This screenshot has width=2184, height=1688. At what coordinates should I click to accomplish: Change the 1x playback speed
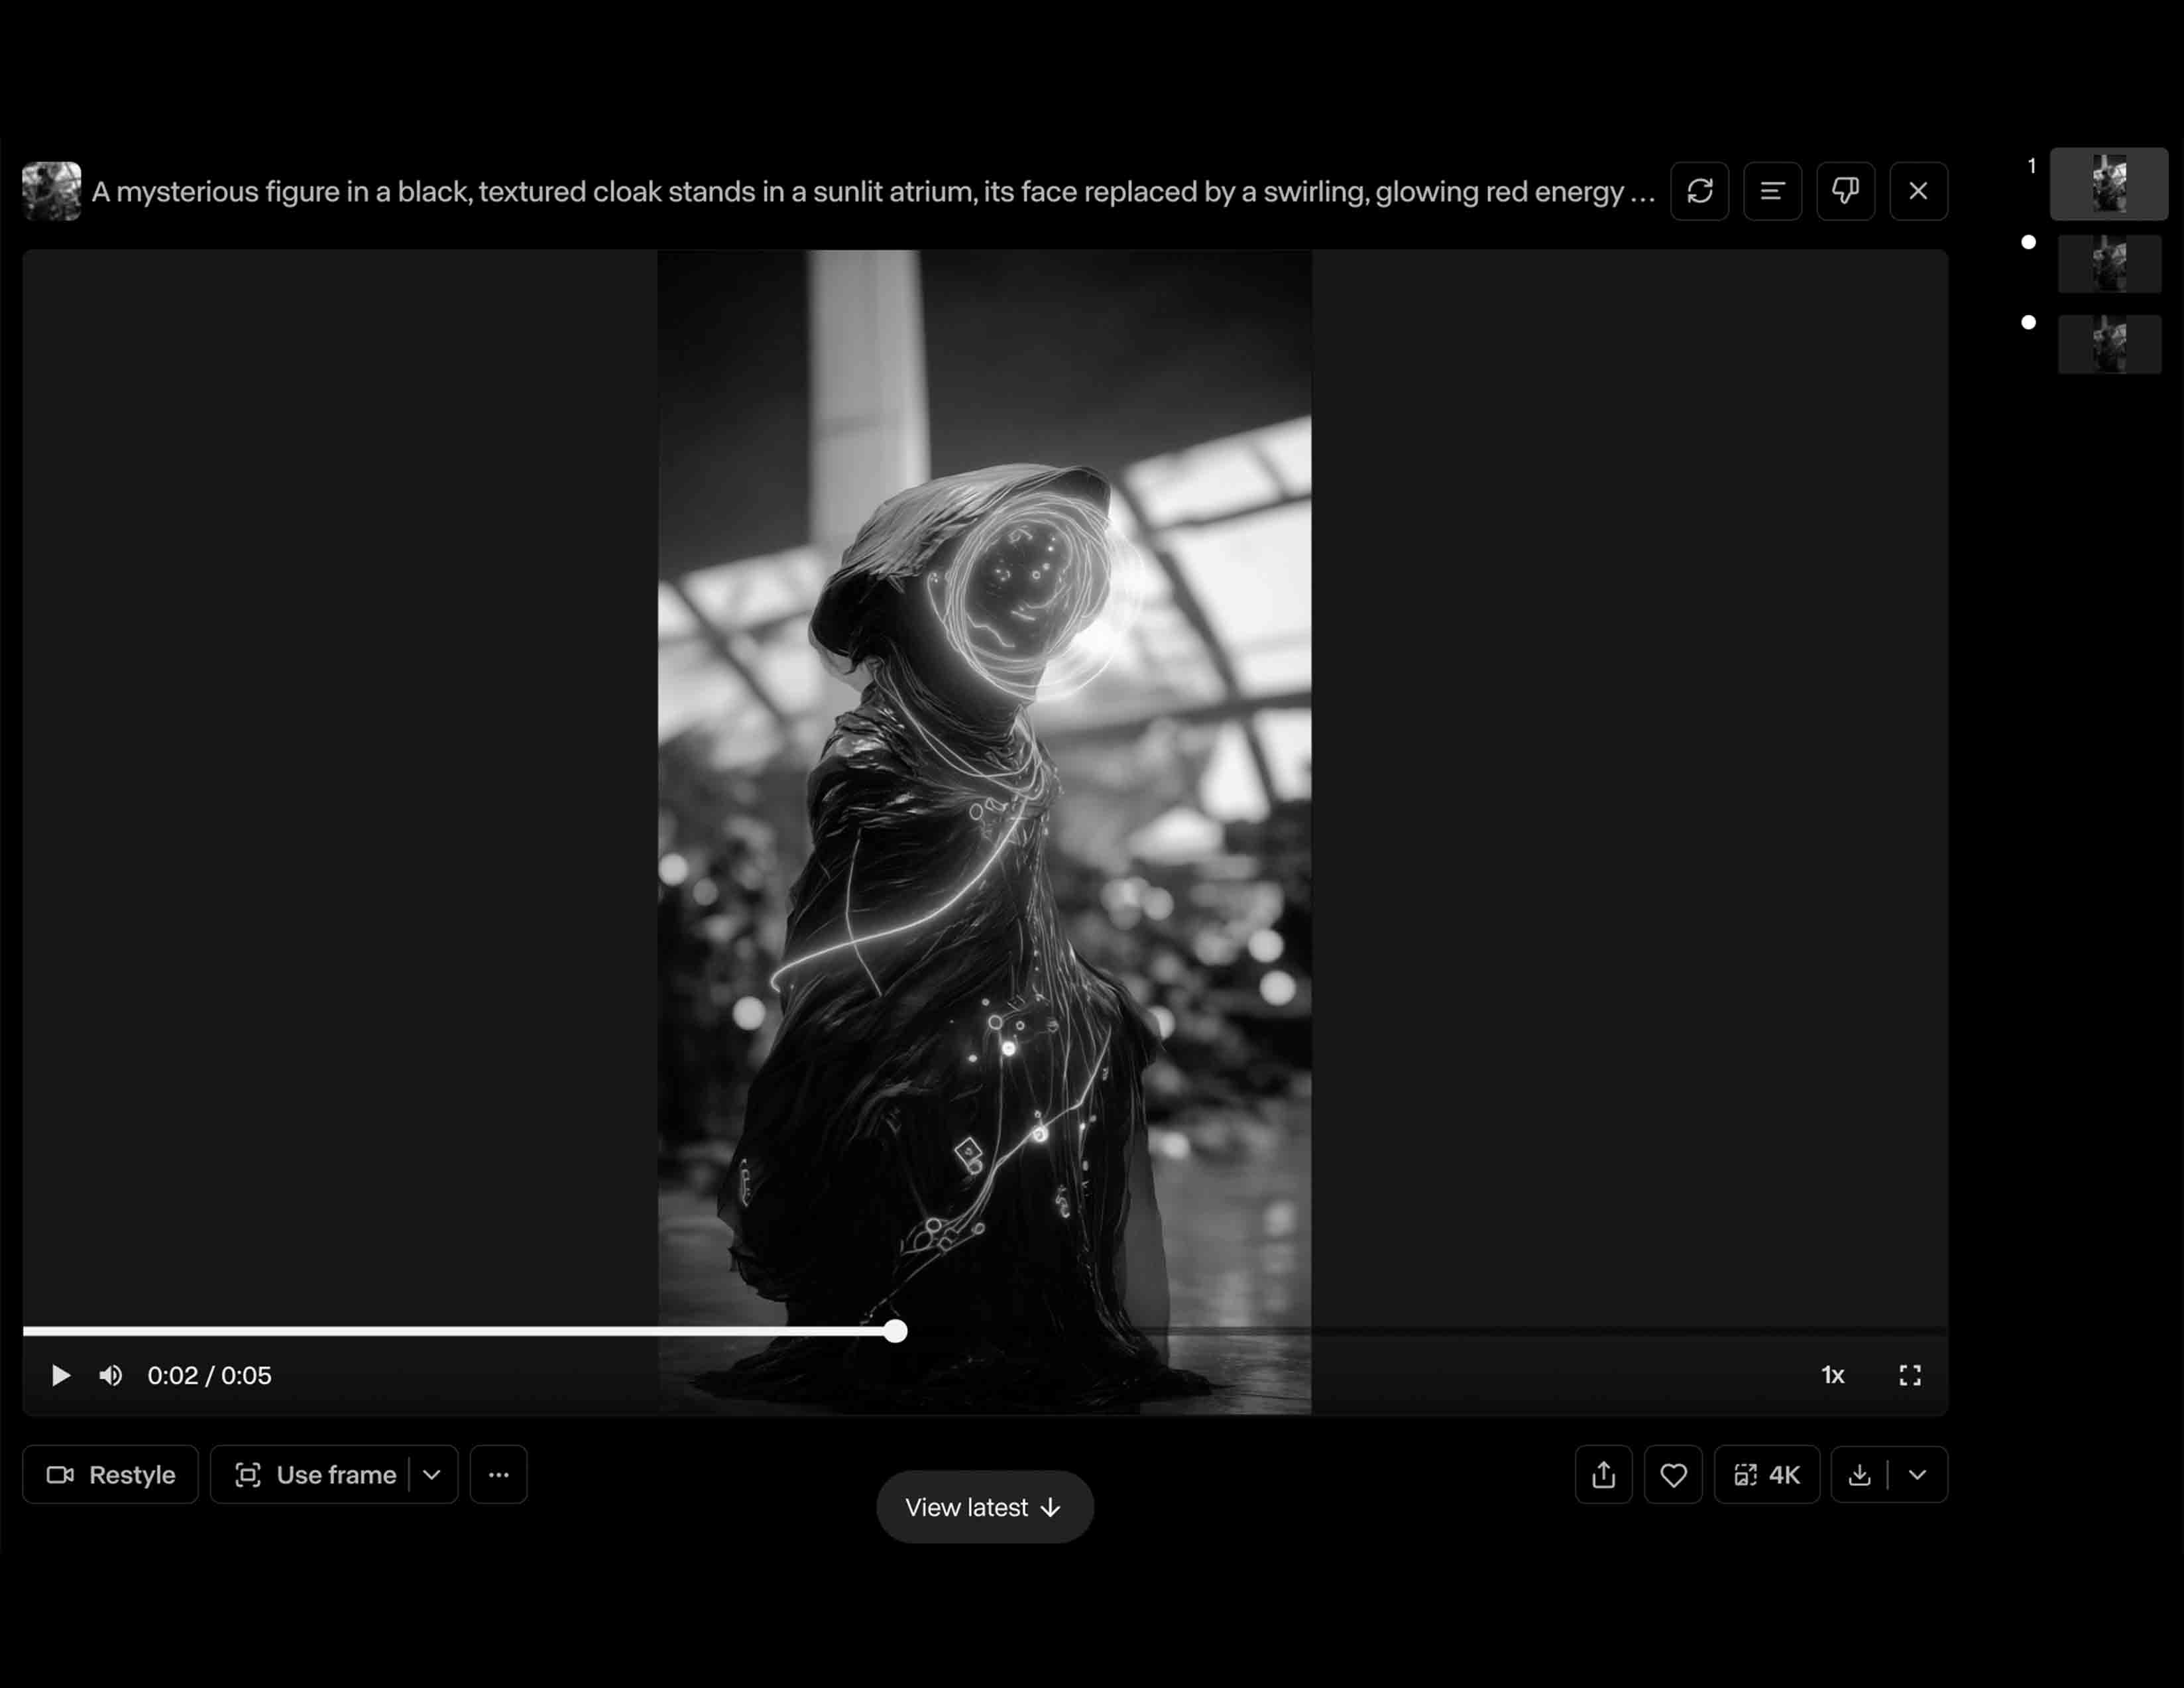(1832, 1375)
